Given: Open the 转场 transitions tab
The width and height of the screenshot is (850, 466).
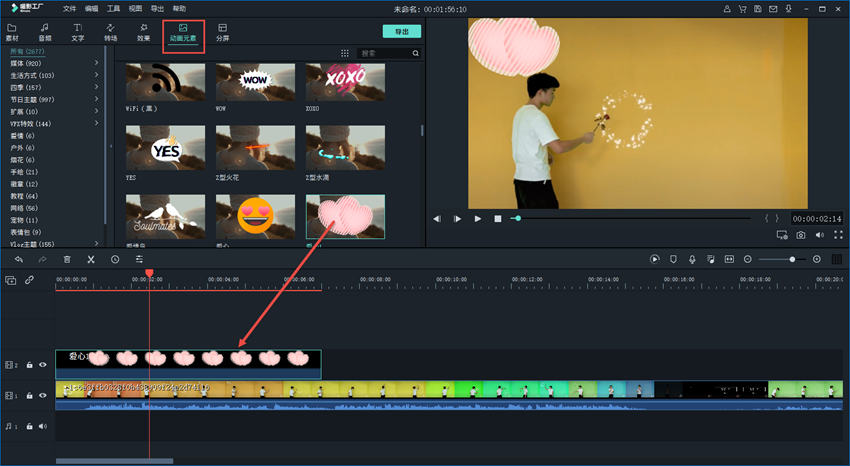Looking at the screenshot, I should pyautogui.click(x=111, y=33).
